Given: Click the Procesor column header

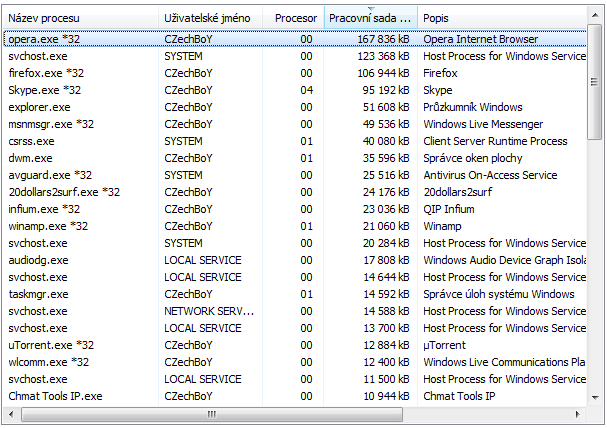Looking at the screenshot, I should (x=293, y=18).
